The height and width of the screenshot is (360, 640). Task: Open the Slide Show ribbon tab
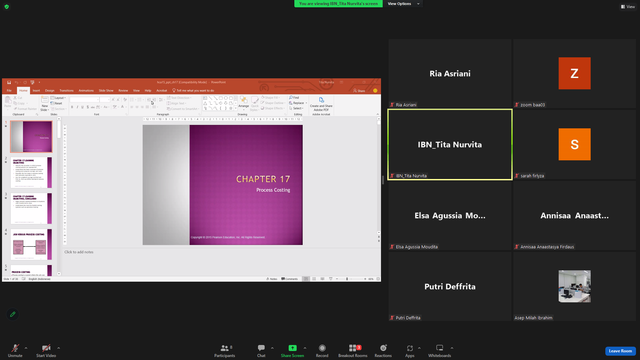(106, 91)
